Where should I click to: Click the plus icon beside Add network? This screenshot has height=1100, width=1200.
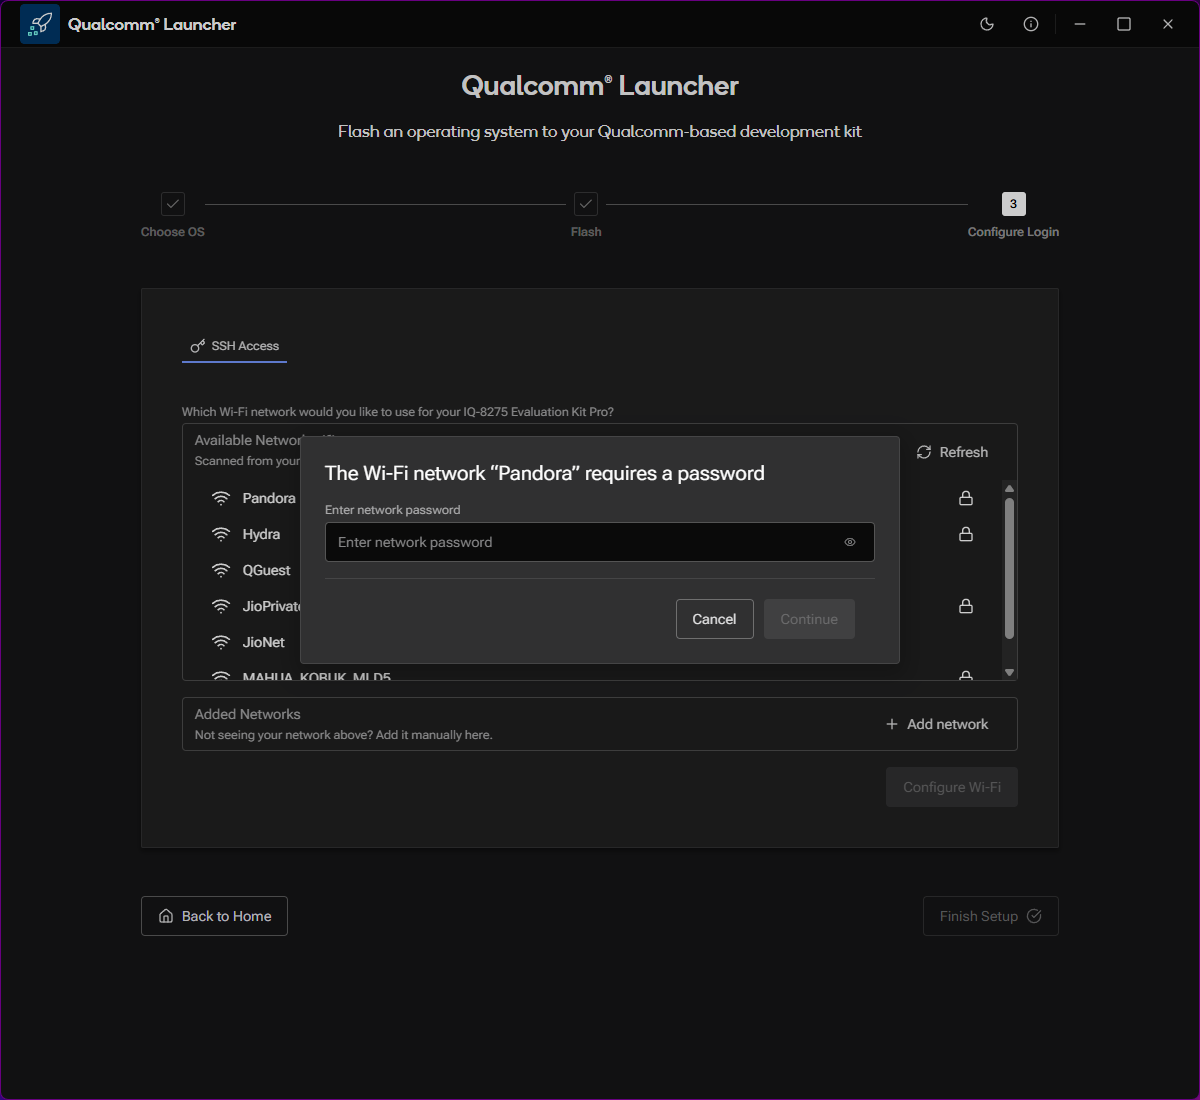(x=892, y=724)
